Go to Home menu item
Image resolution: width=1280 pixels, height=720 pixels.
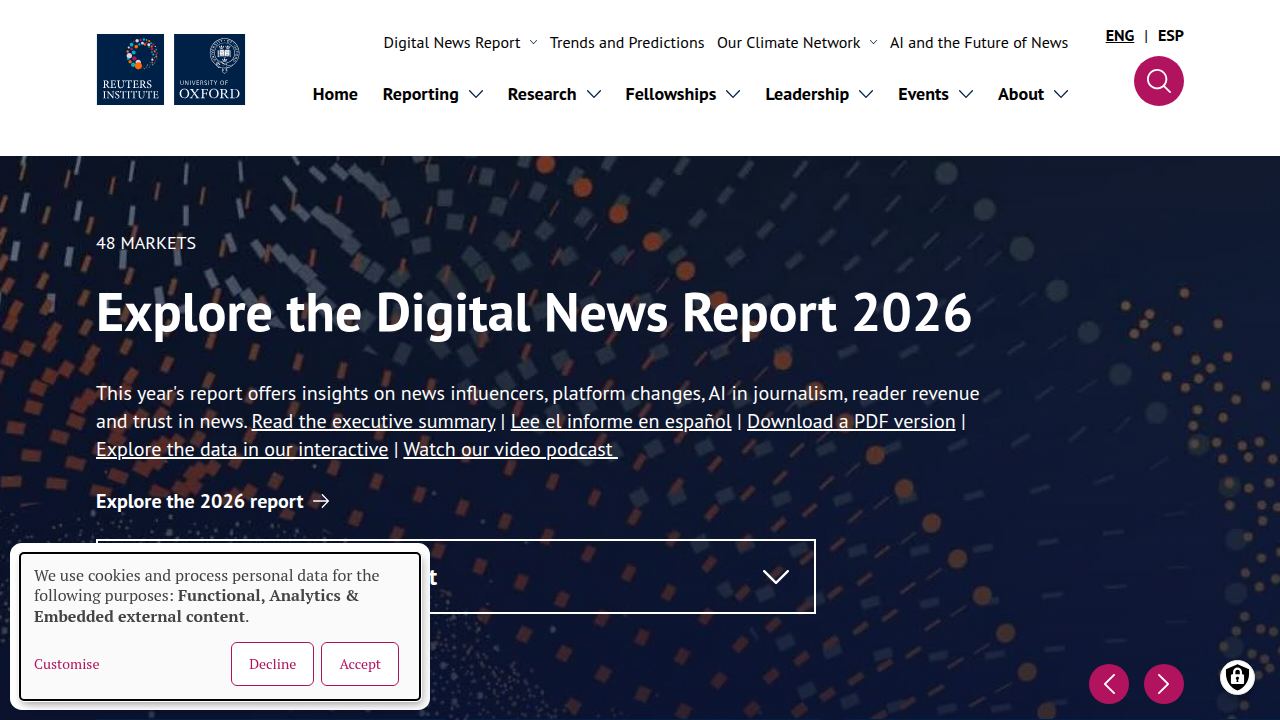pos(335,94)
